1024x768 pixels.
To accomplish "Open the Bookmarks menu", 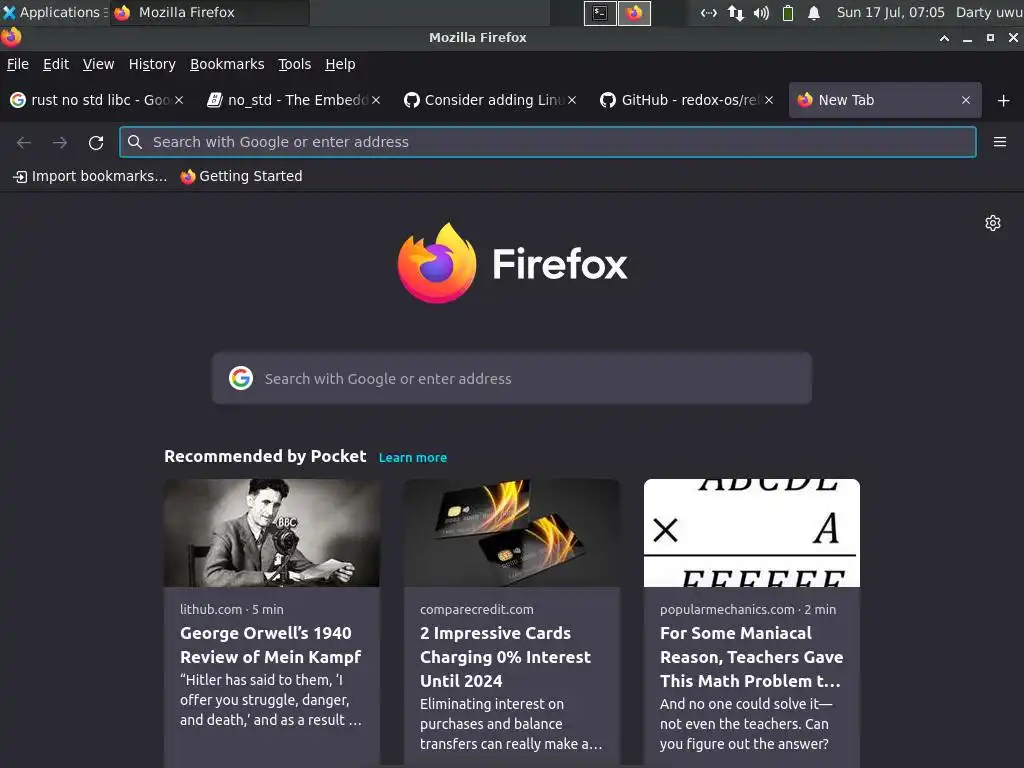I will click(227, 64).
